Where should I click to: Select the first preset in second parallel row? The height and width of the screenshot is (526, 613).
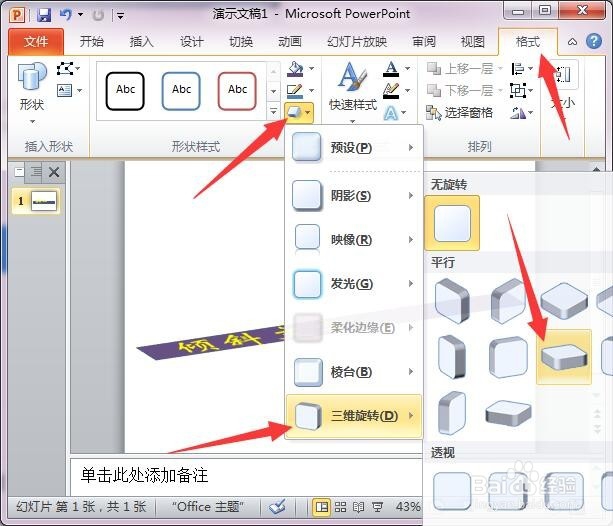coord(452,357)
